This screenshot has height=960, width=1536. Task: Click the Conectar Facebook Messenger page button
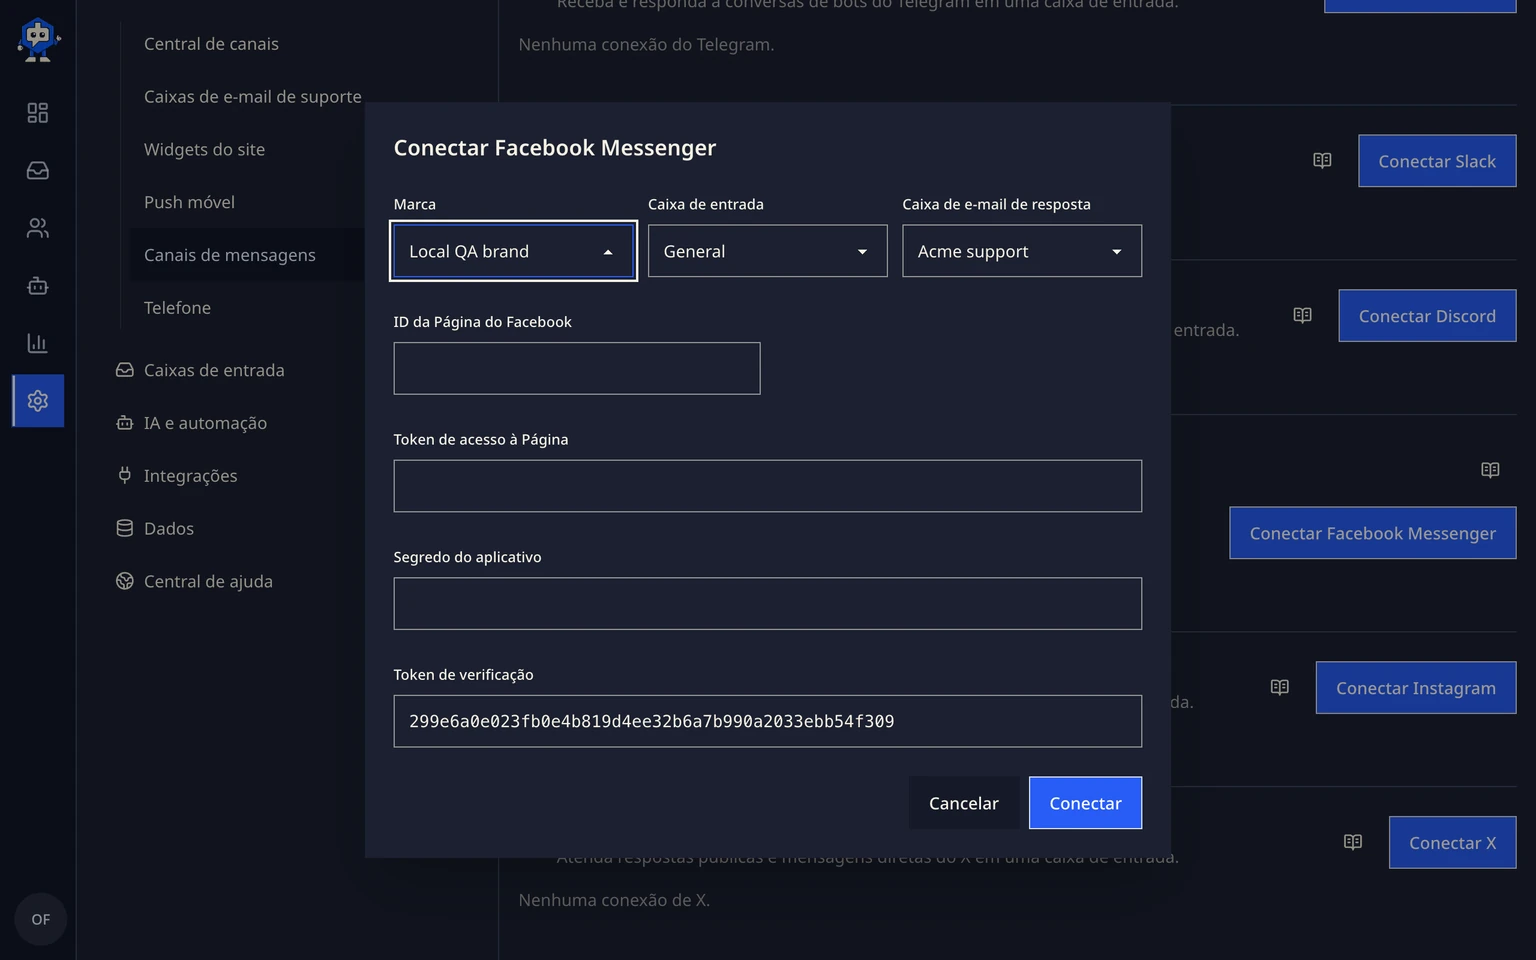coord(1373,533)
